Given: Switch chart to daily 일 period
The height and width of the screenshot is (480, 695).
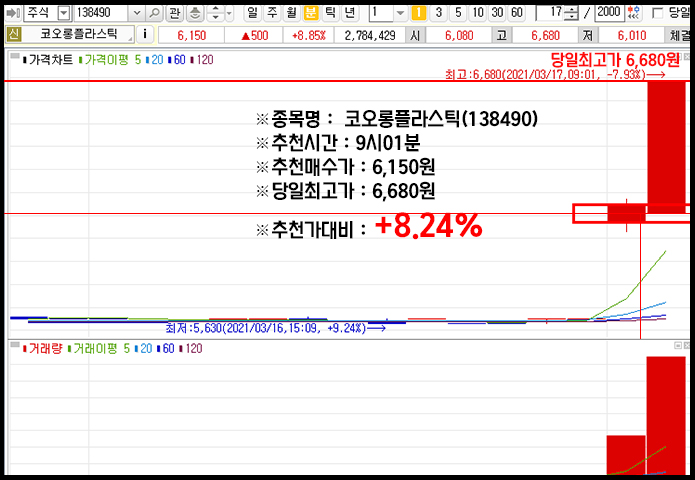Looking at the screenshot, I should click(x=253, y=13).
